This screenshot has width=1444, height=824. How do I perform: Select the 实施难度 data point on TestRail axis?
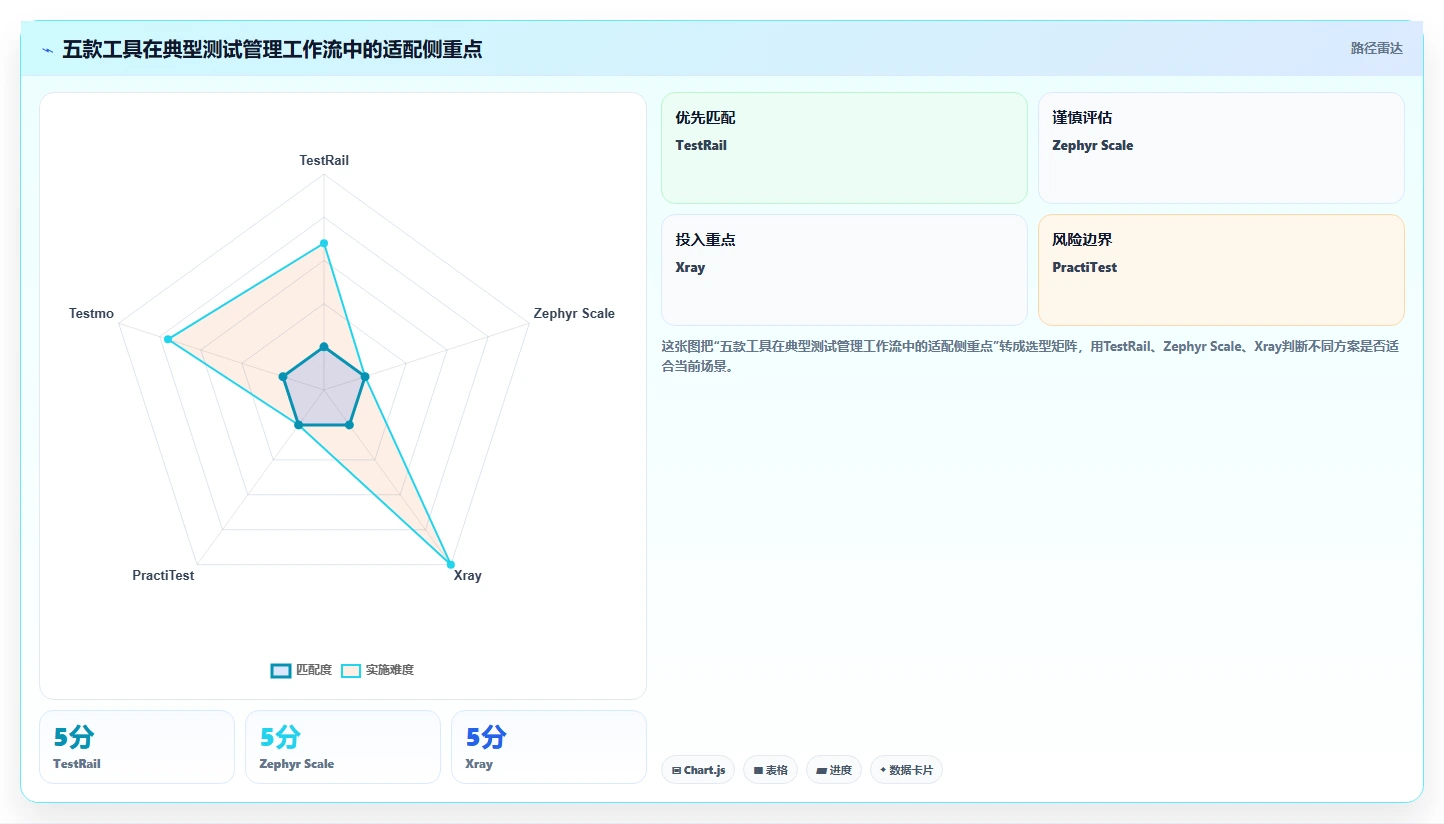pos(324,243)
